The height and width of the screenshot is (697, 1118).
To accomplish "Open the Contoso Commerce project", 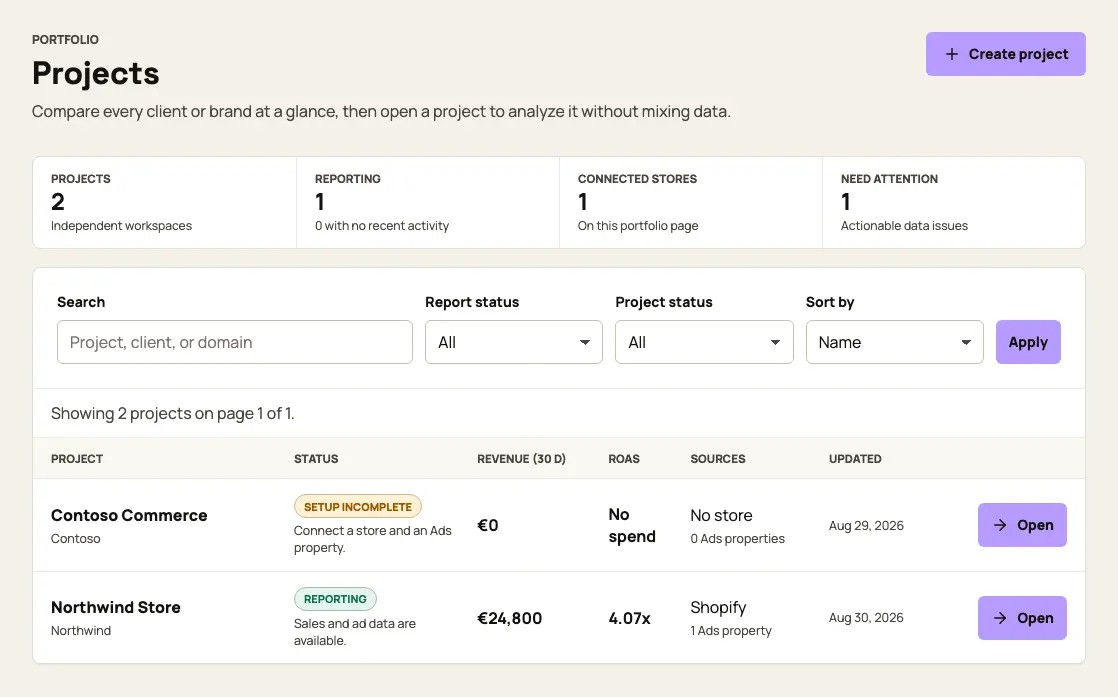I will tap(1022, 525).
